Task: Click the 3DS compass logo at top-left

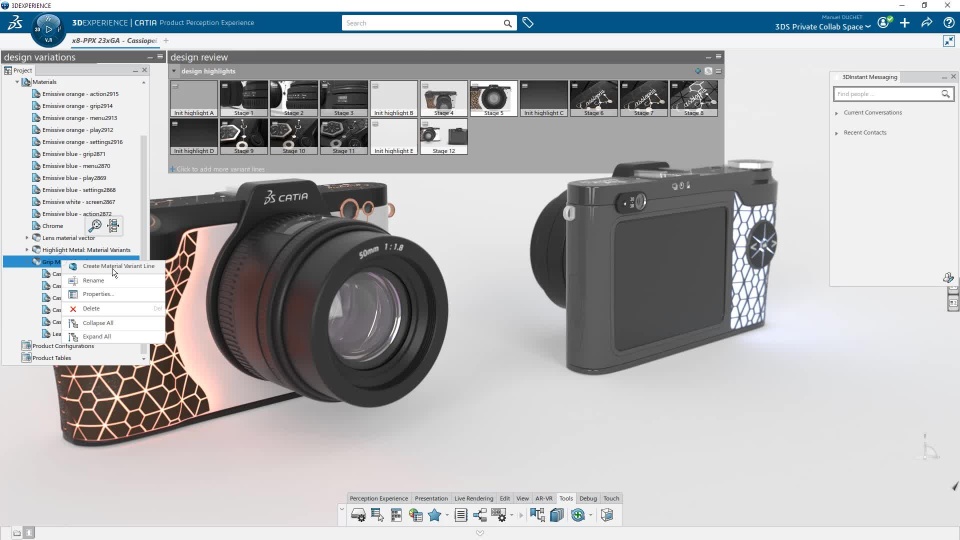Action: [15, 23]
